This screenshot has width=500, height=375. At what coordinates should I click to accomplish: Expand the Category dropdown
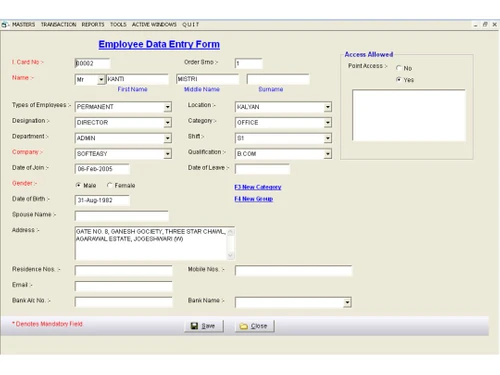click(x=328, y=123)
